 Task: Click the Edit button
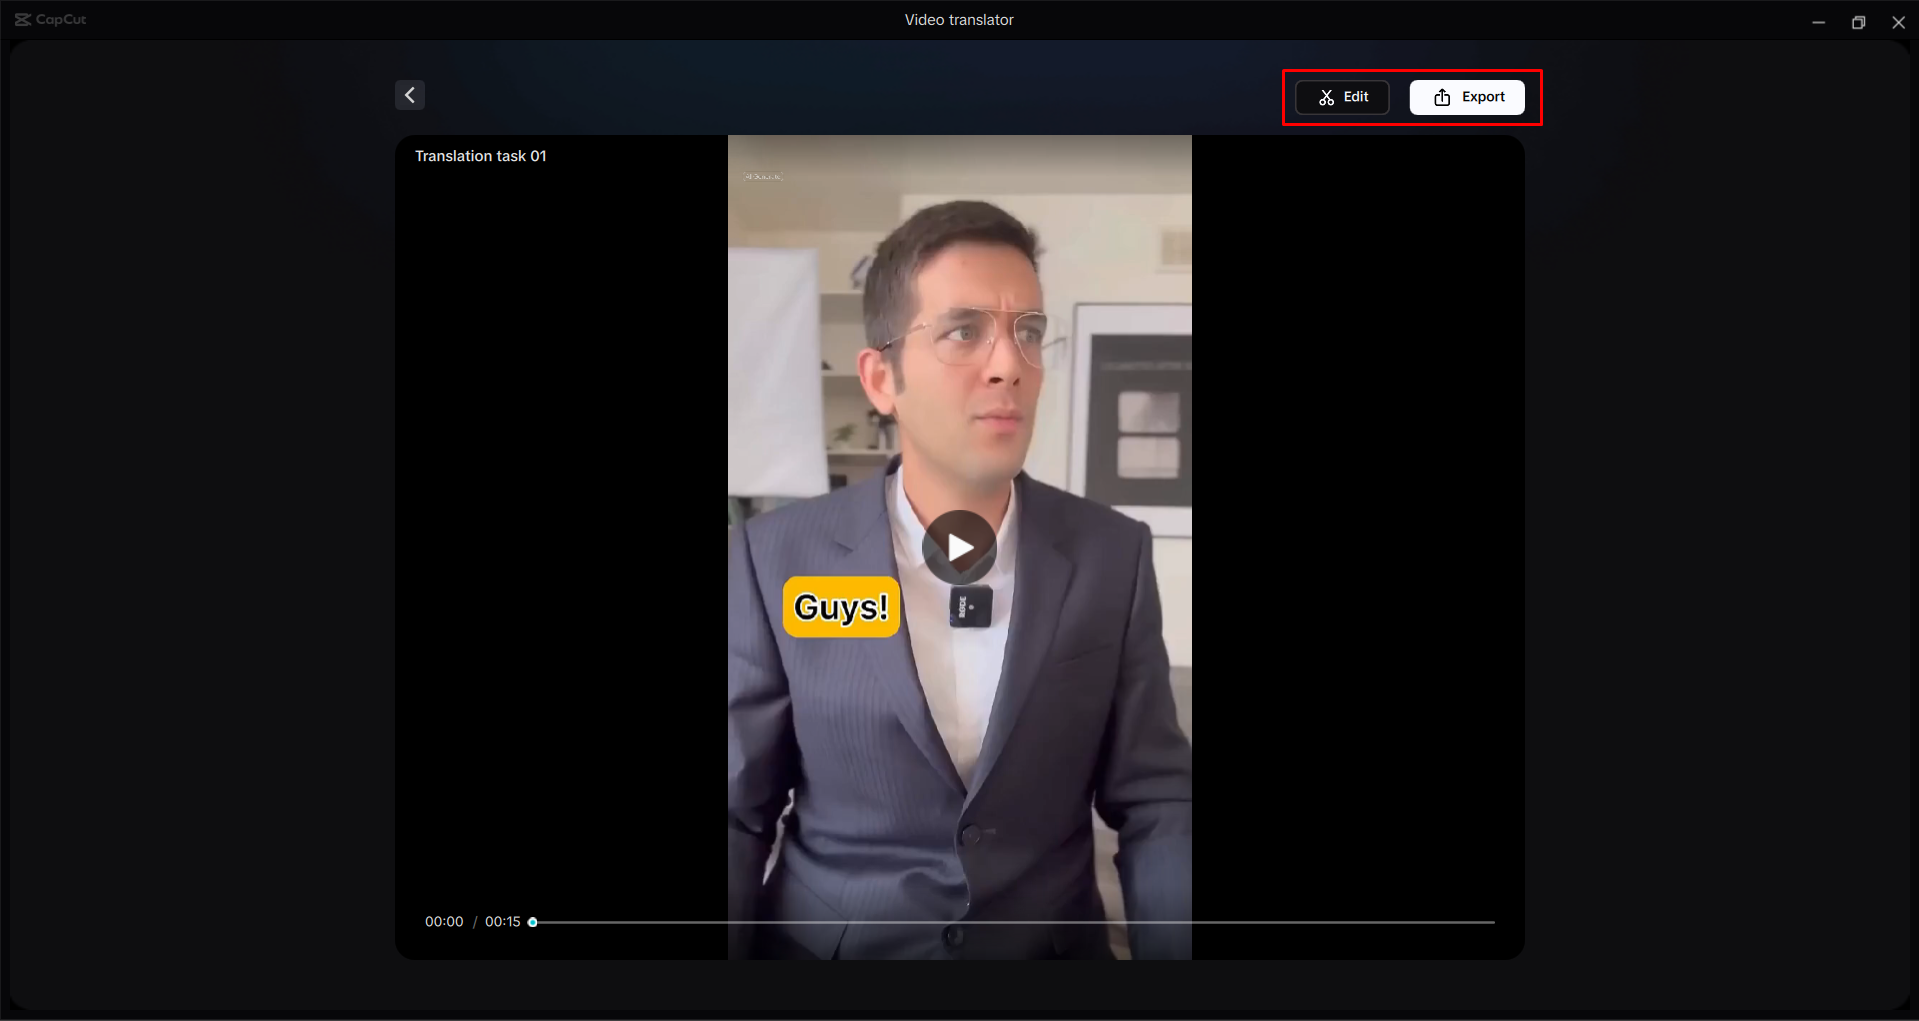(x=1342, y=97)
